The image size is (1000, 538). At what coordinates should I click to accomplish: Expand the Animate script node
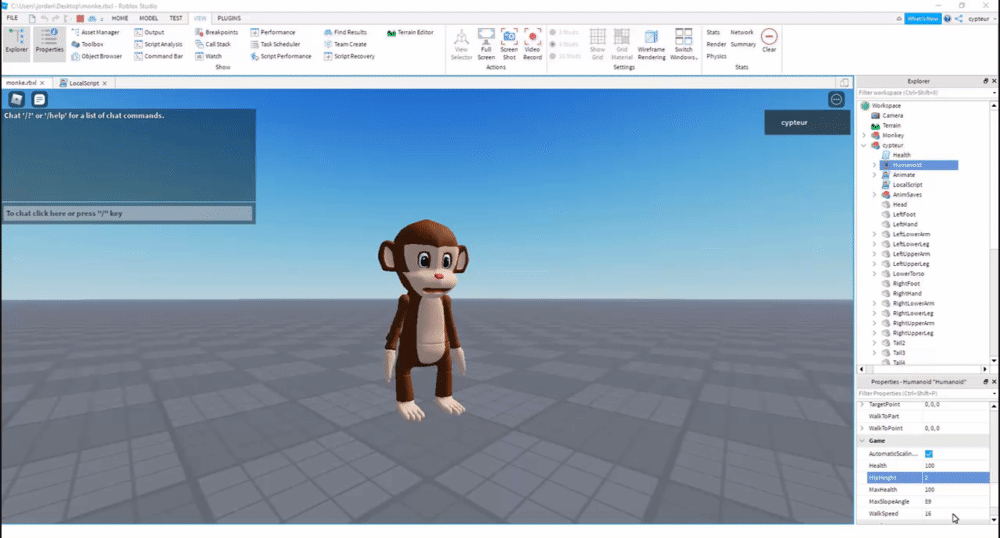click(874, 175)
